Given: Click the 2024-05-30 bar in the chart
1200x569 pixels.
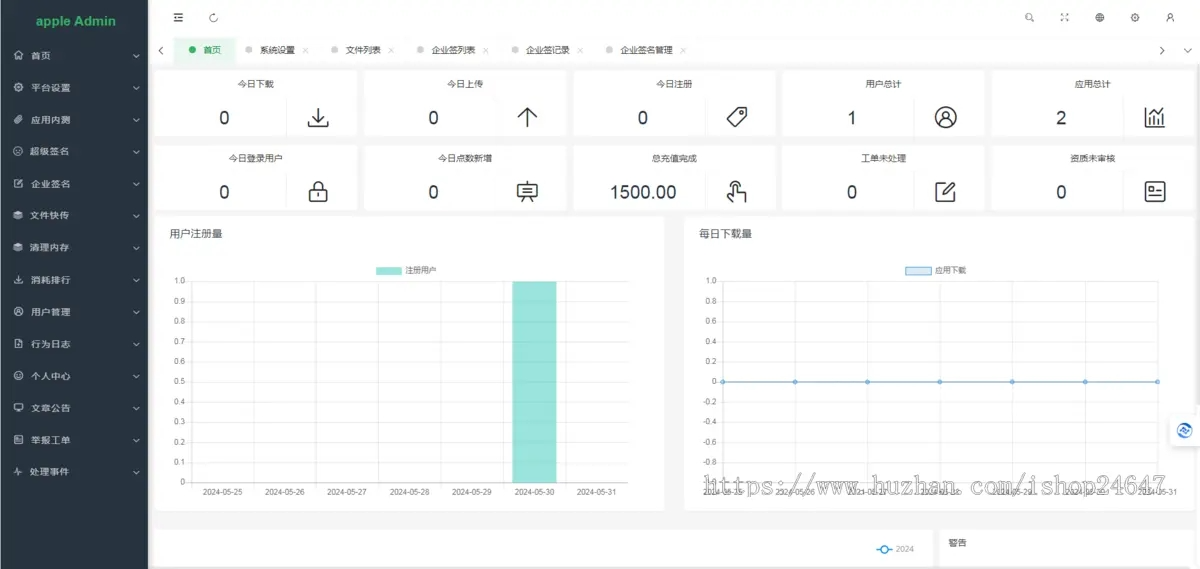Looking at the screenshot, I should point(534,382).
